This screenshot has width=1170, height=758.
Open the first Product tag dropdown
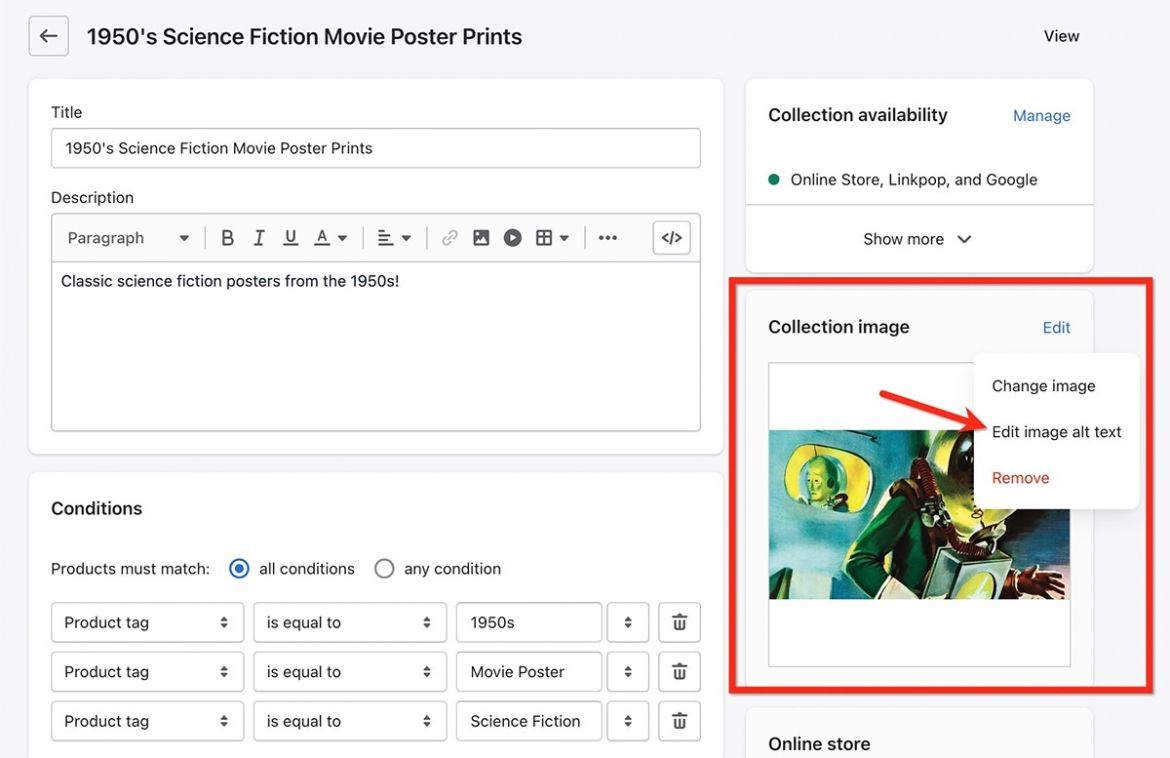147,621
